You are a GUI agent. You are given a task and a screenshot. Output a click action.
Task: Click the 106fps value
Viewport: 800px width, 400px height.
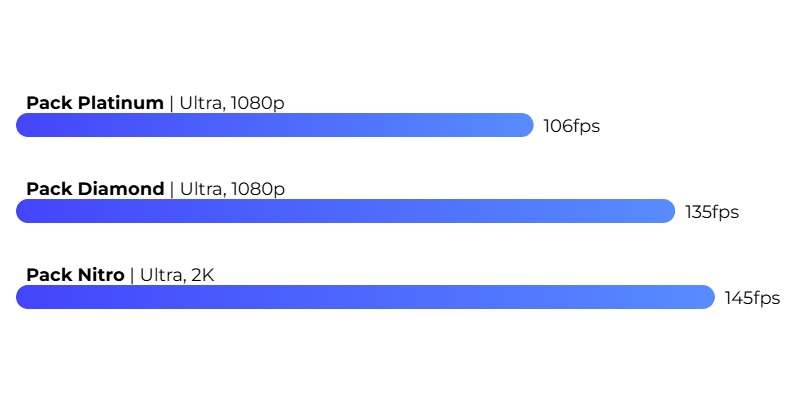571,126
